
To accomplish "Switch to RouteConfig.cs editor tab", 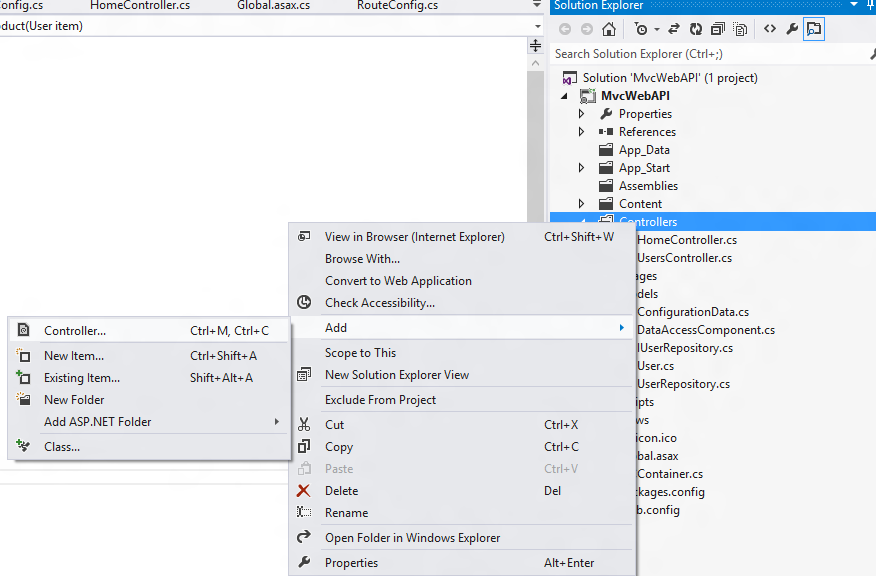I will click(397, 6).
